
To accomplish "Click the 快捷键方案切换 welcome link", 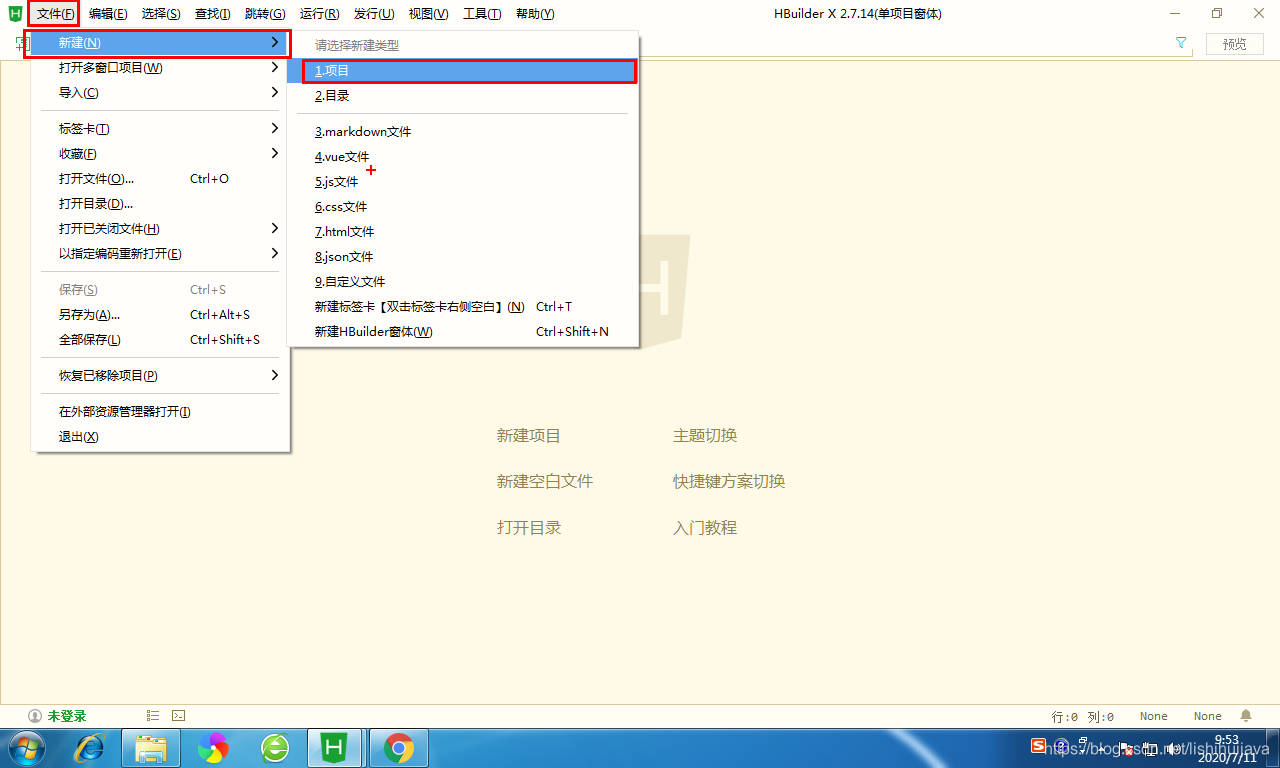I will (729, 482).
